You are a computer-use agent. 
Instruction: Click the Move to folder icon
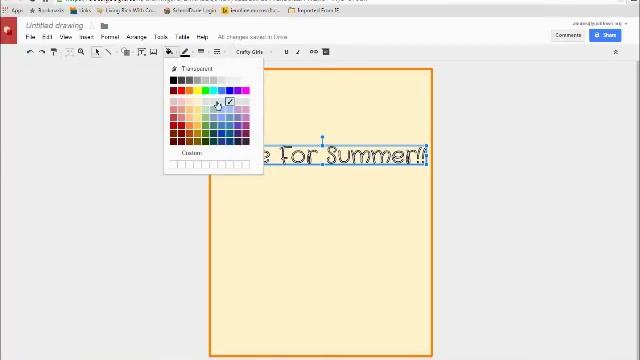point(104,26)
